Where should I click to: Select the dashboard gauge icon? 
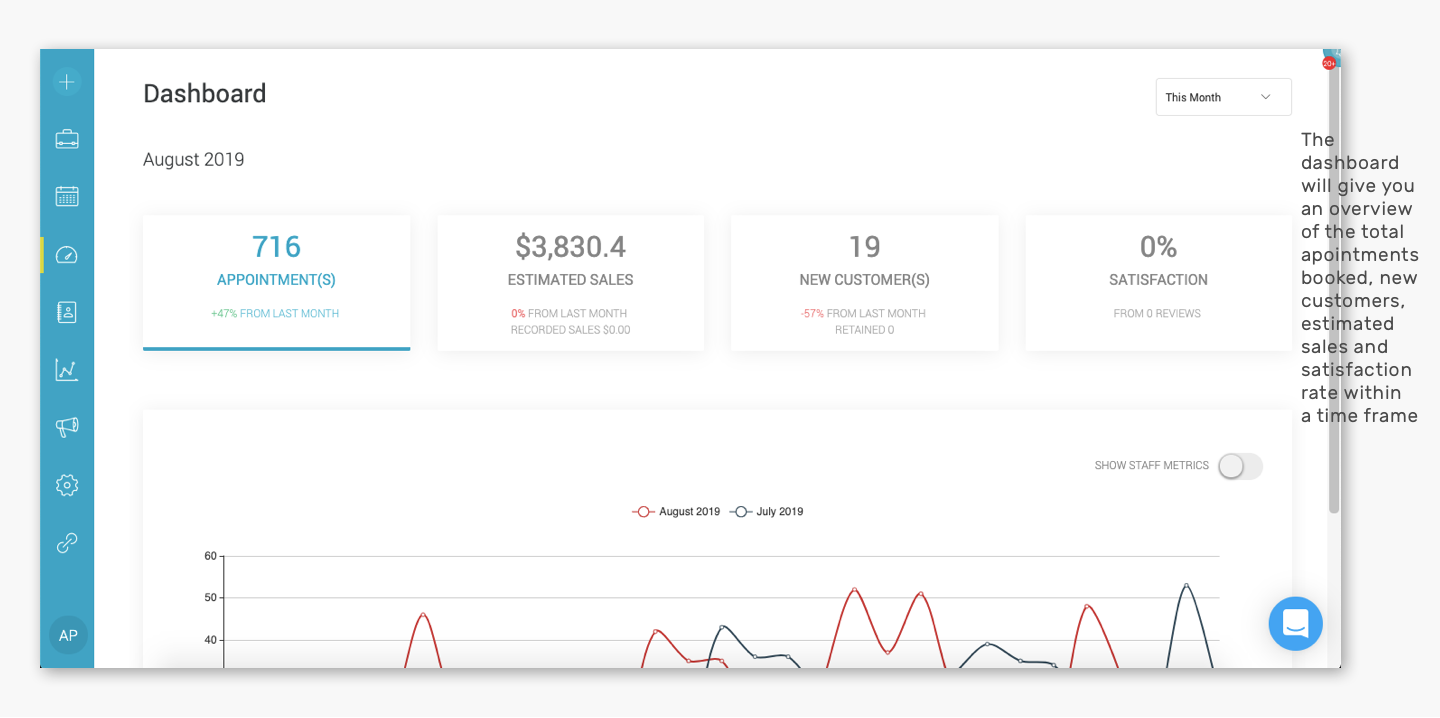pyautogui.click(x=67, y=254)
